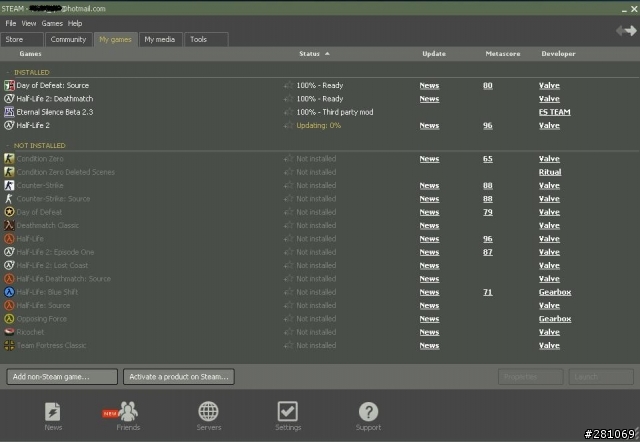Collapse the INSTALLED games group

pyautogui.click(x=8, y=72)
